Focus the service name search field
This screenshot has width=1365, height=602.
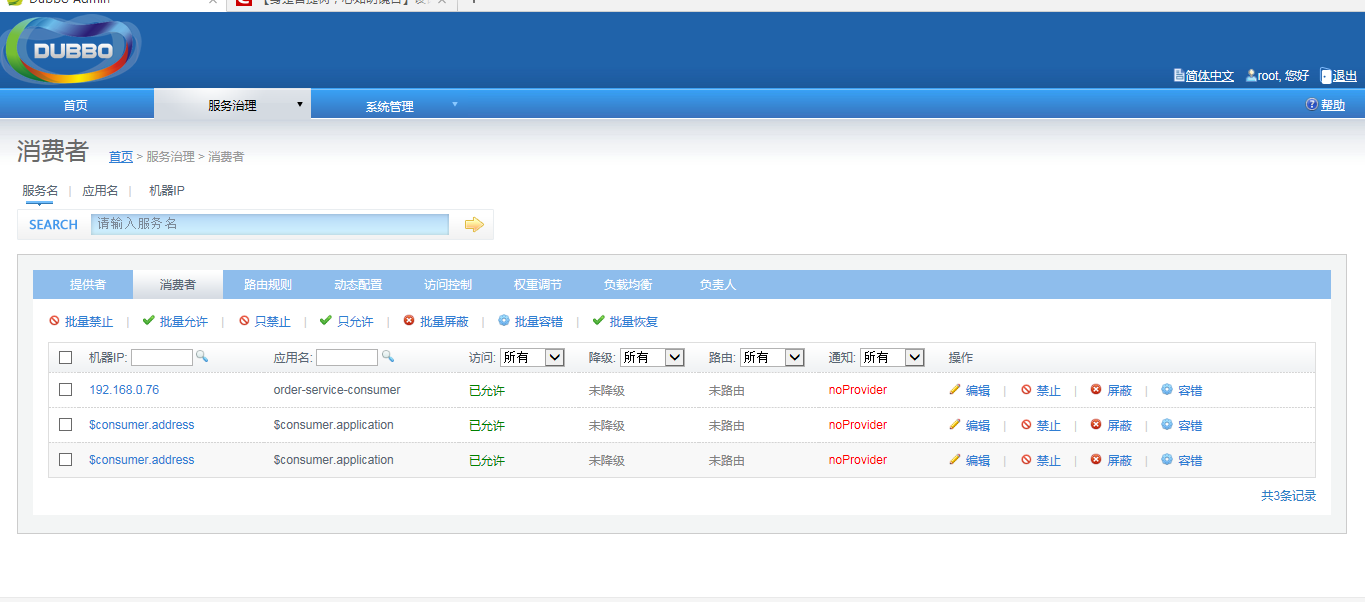click(x=270, y=224)
